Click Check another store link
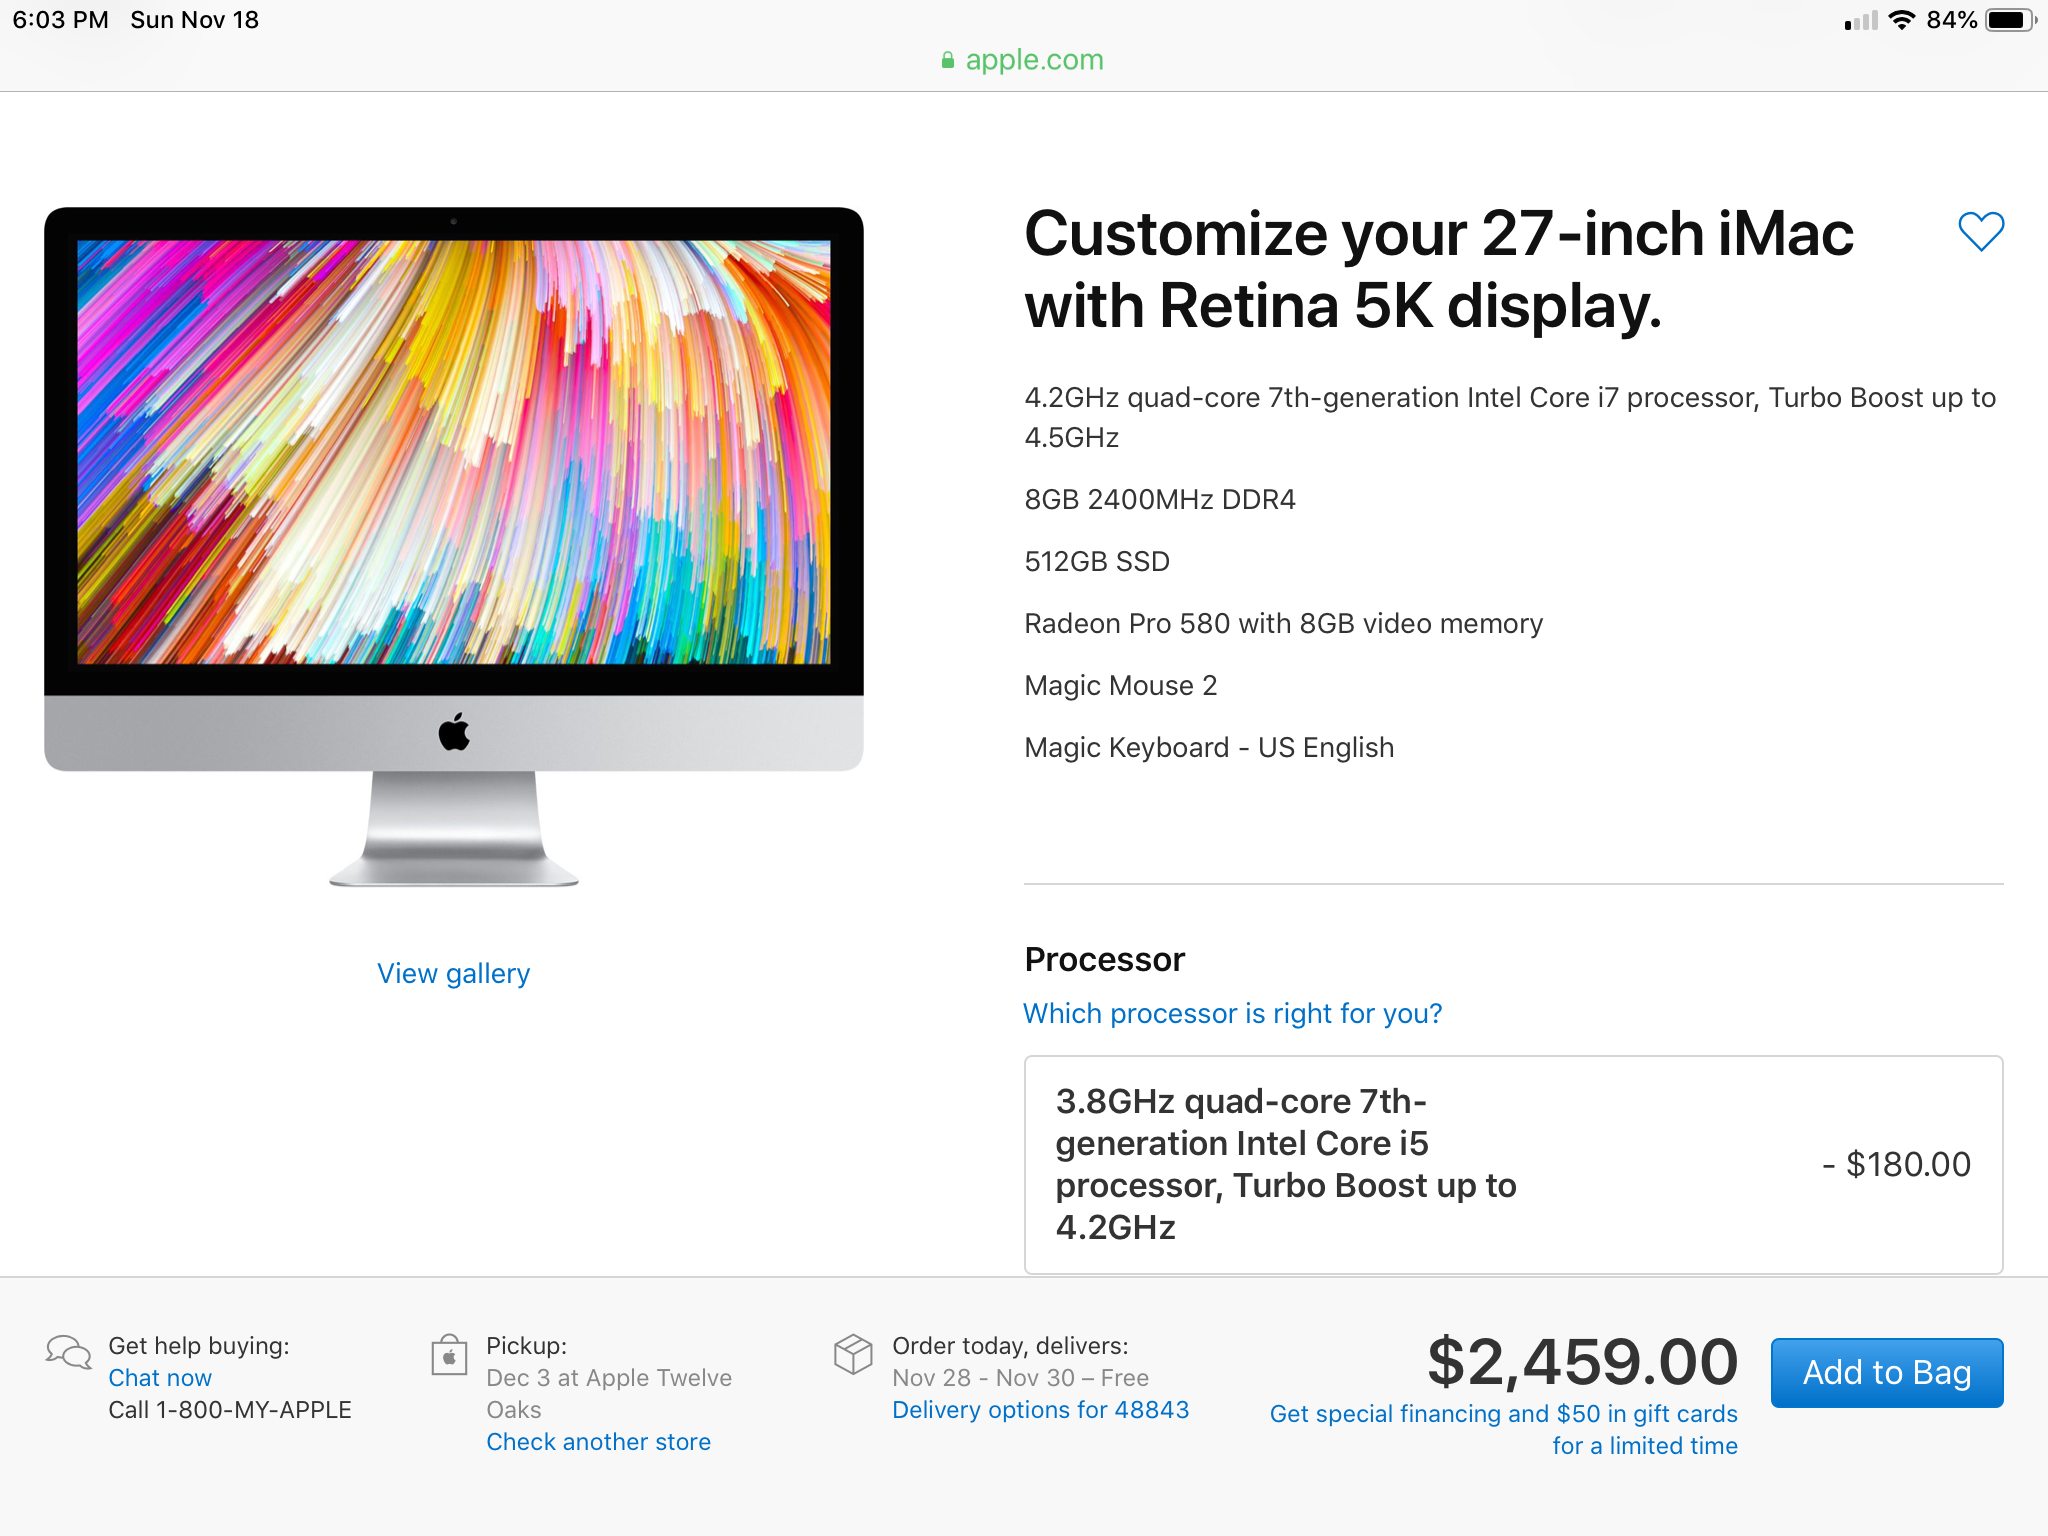 click(x=598, y=1441)
